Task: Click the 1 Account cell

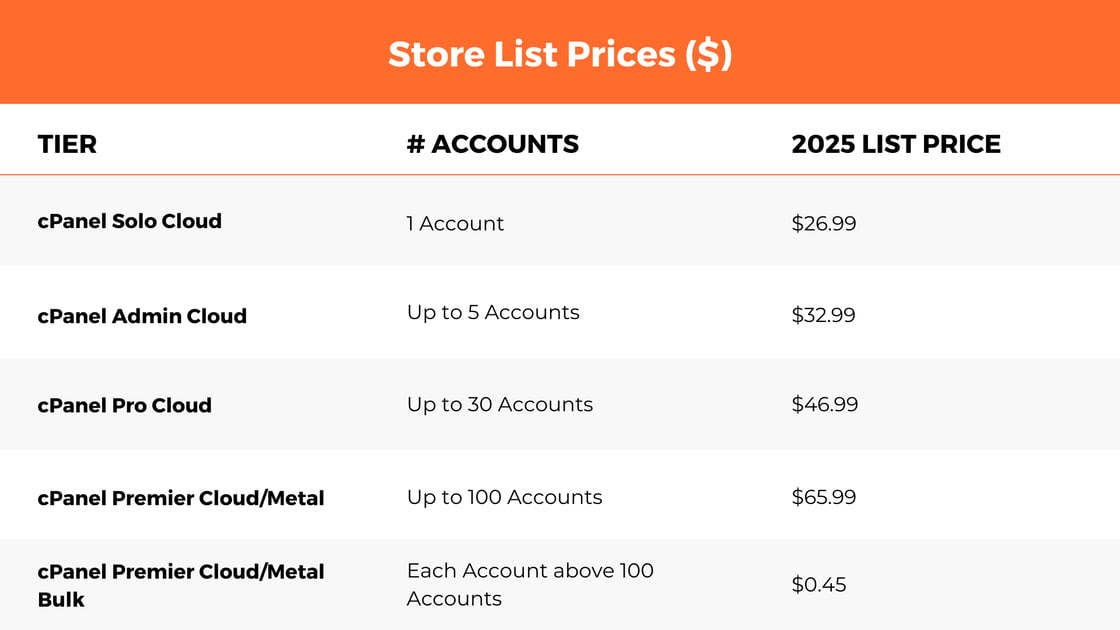Action: click(455, 224)
